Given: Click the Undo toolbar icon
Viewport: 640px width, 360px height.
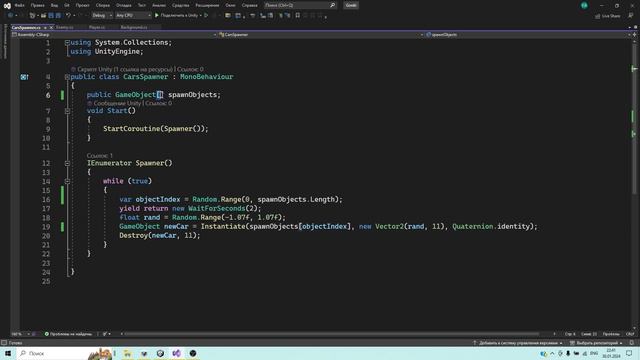Looking at the screenshot, I should (x=68, y=16).
